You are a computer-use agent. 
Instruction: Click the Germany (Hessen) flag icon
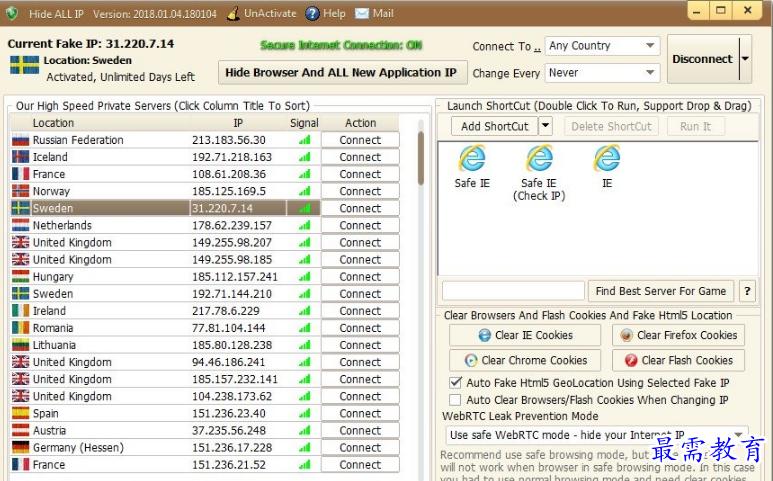coord(20,447)
